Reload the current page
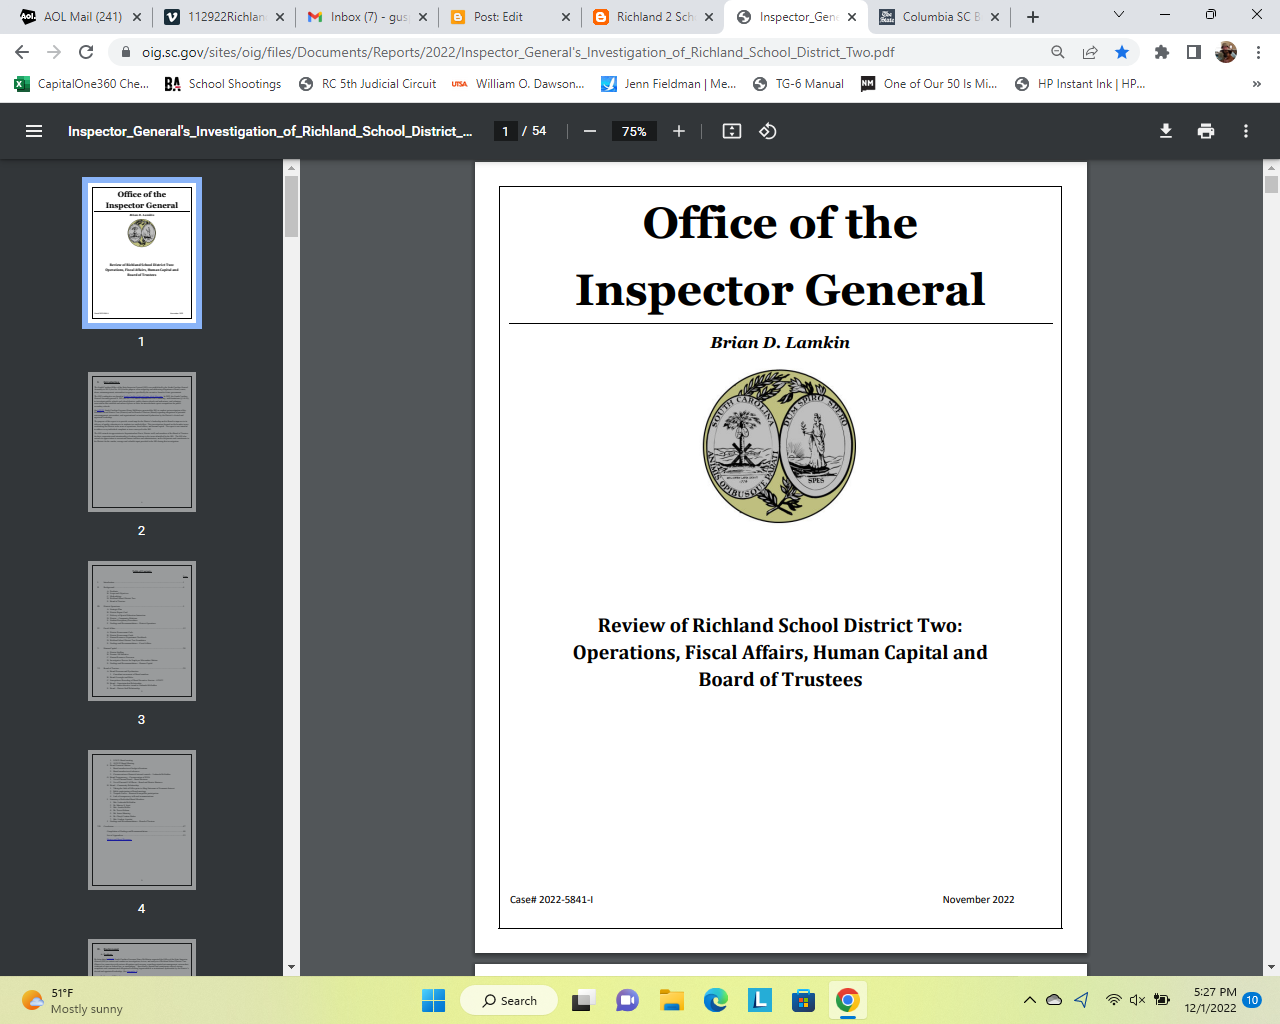The height and width of the screenshot is (1024, 1280). pos(86,52)
